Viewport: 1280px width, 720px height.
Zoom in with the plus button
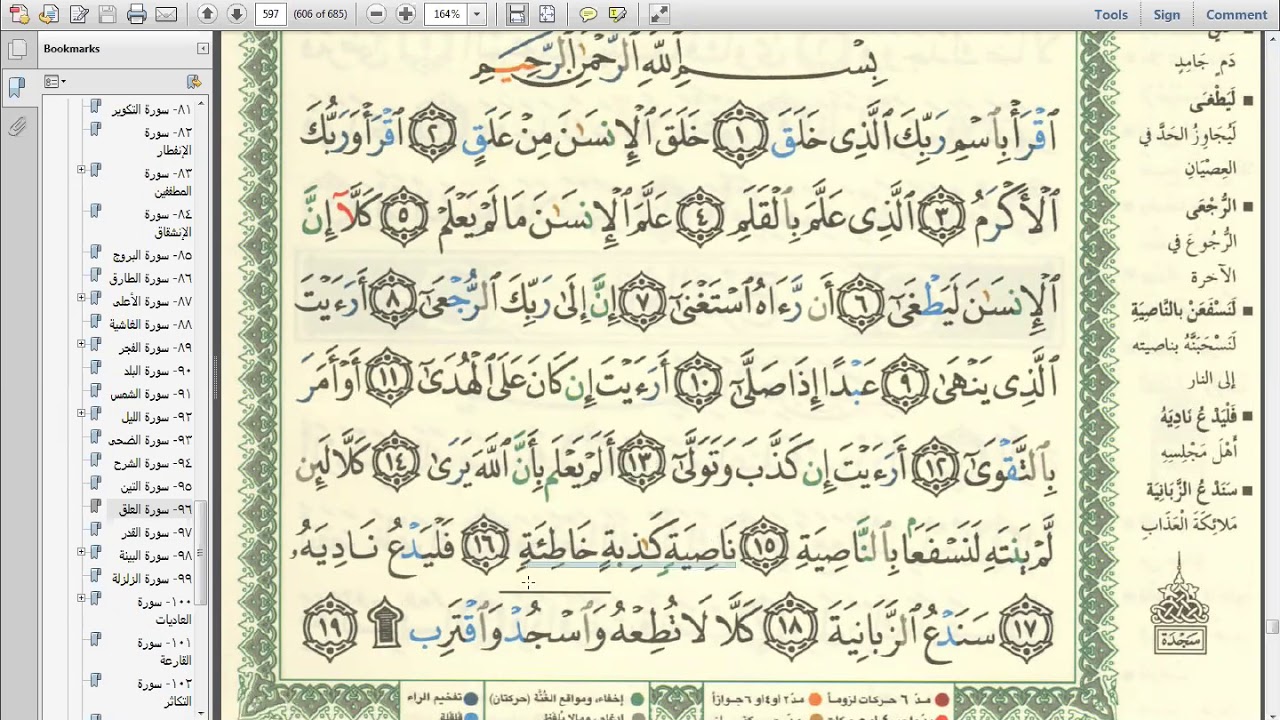(405, 14)
